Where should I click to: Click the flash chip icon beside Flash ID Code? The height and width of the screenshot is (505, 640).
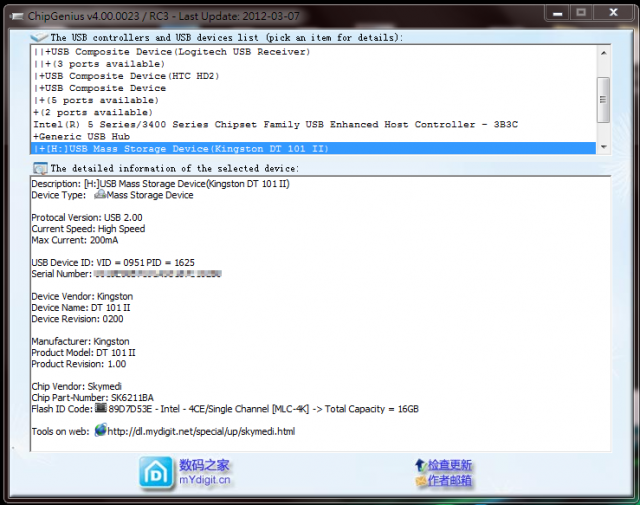(x=101, y=408)
